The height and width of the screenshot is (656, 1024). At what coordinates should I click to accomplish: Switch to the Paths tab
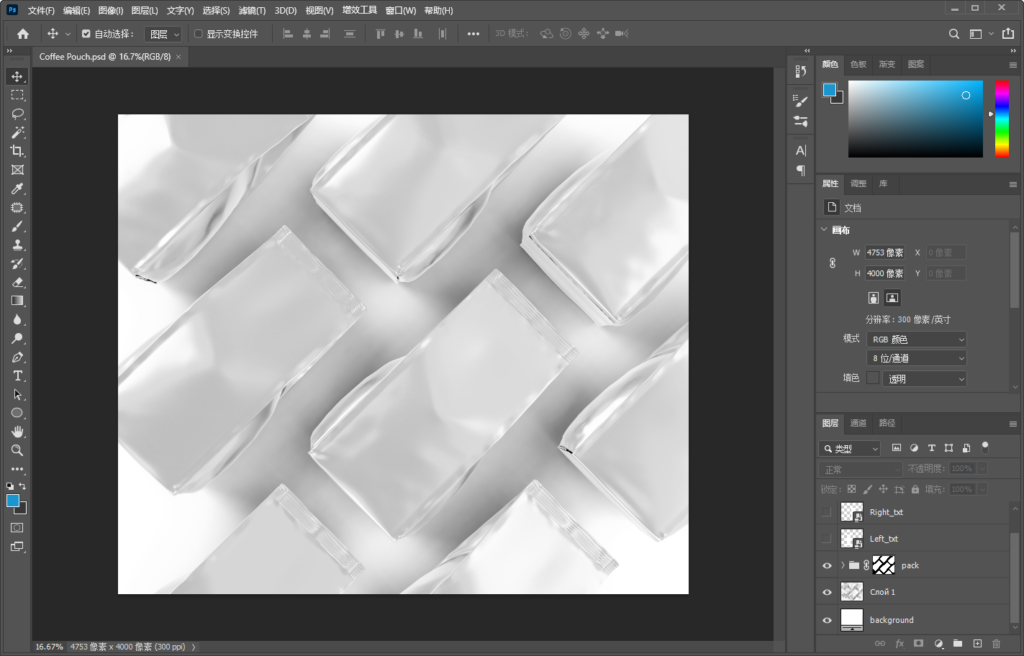point(887,423)
